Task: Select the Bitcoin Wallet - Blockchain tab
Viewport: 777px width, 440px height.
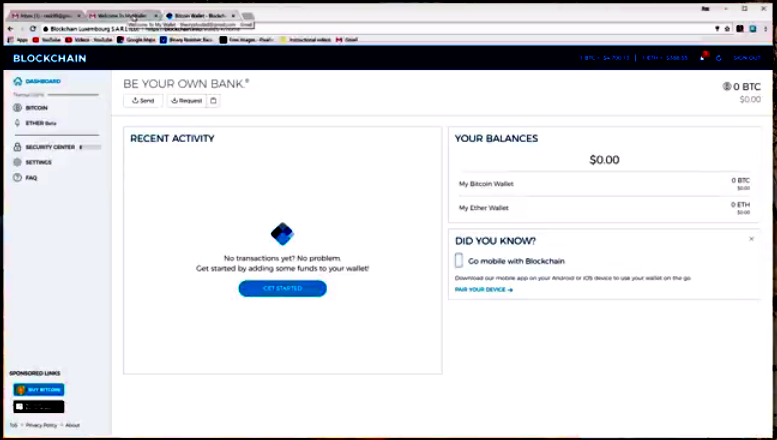Action: pos(200,16)
